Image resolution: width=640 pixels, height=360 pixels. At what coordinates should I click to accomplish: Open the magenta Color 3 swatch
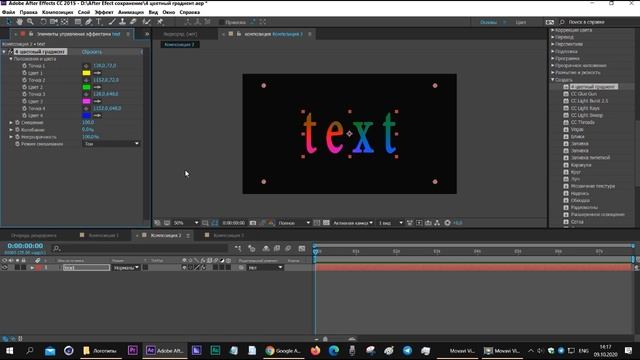pyautogui.click(x=87, y=101)
